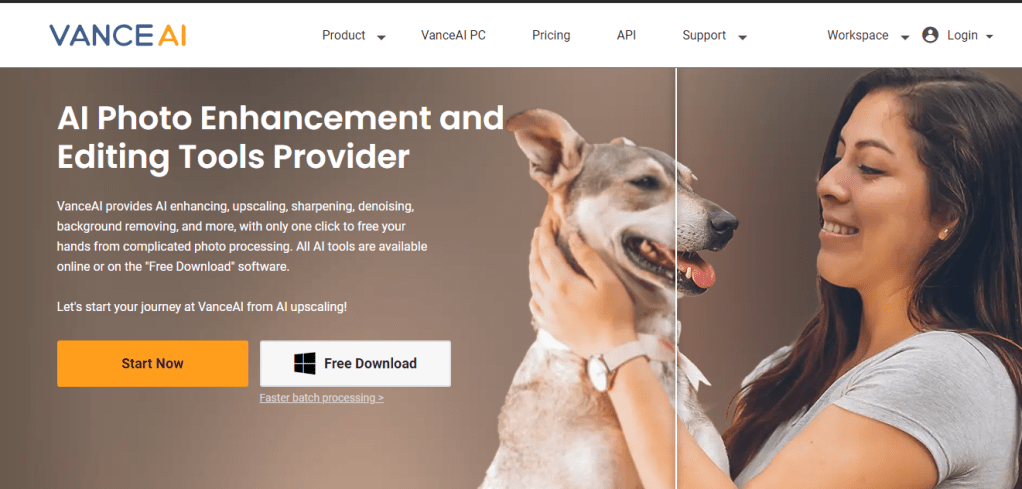Image resolution: width=1022 pixels, height=489 pixels.
Task: Select the Product menu label
Action: coord(343,35)
